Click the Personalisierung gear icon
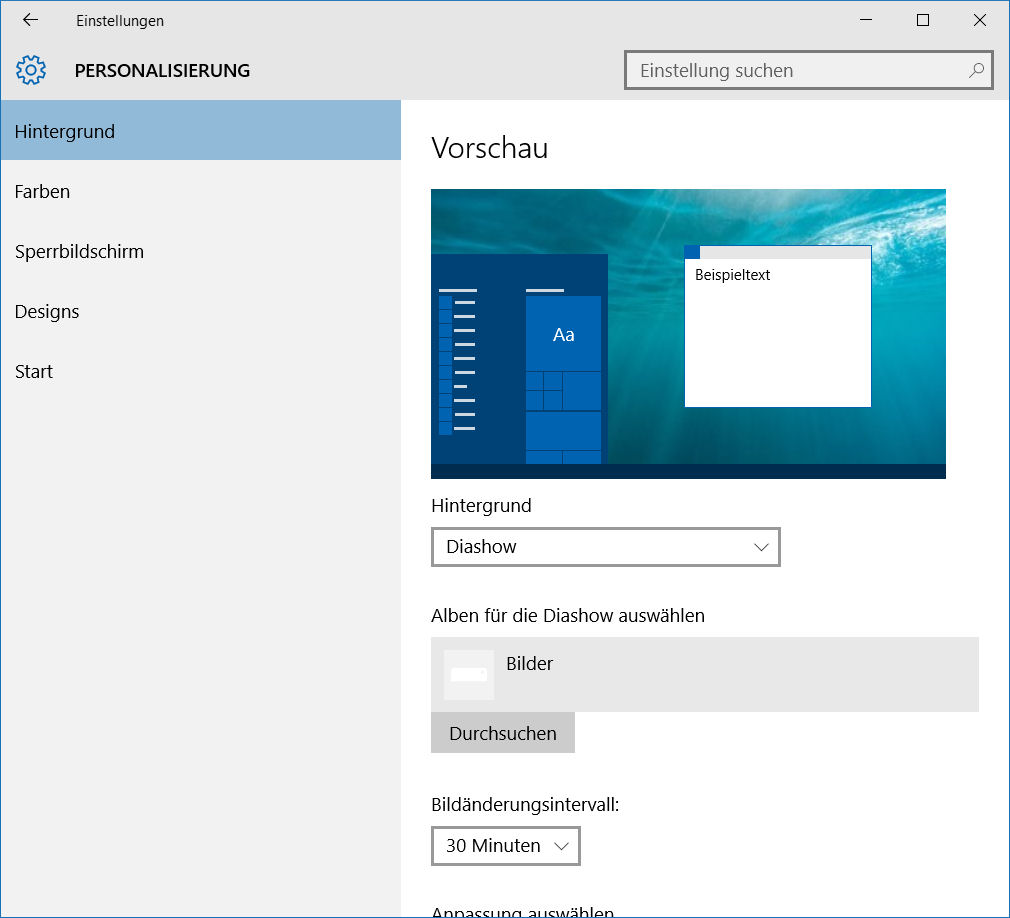The width and height of the screenshot is (1010, 918). click(x=31, y=70)
